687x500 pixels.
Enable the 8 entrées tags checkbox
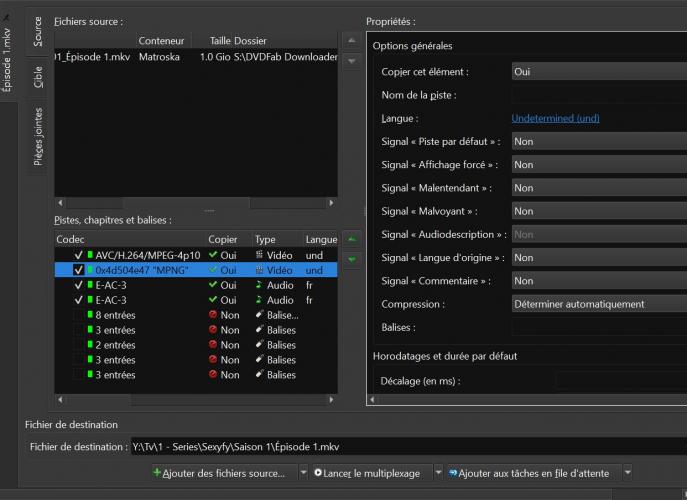coord(79,315)
